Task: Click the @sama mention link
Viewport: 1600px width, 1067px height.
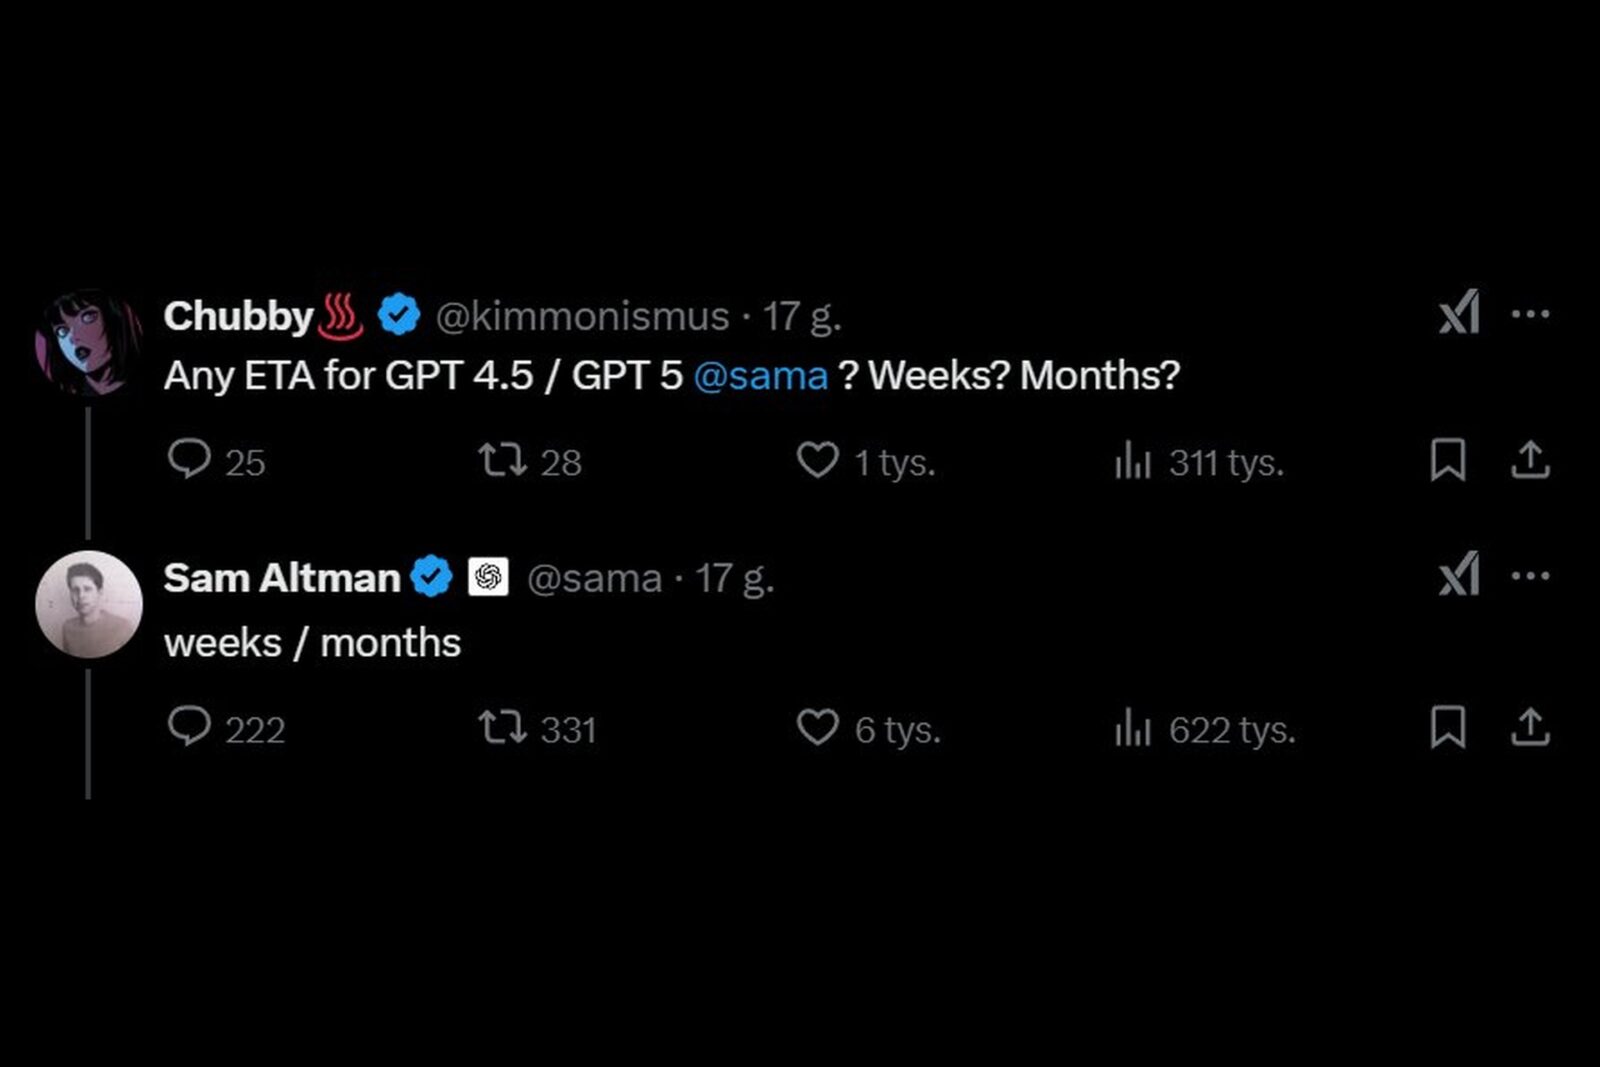Action: (760, 376)
